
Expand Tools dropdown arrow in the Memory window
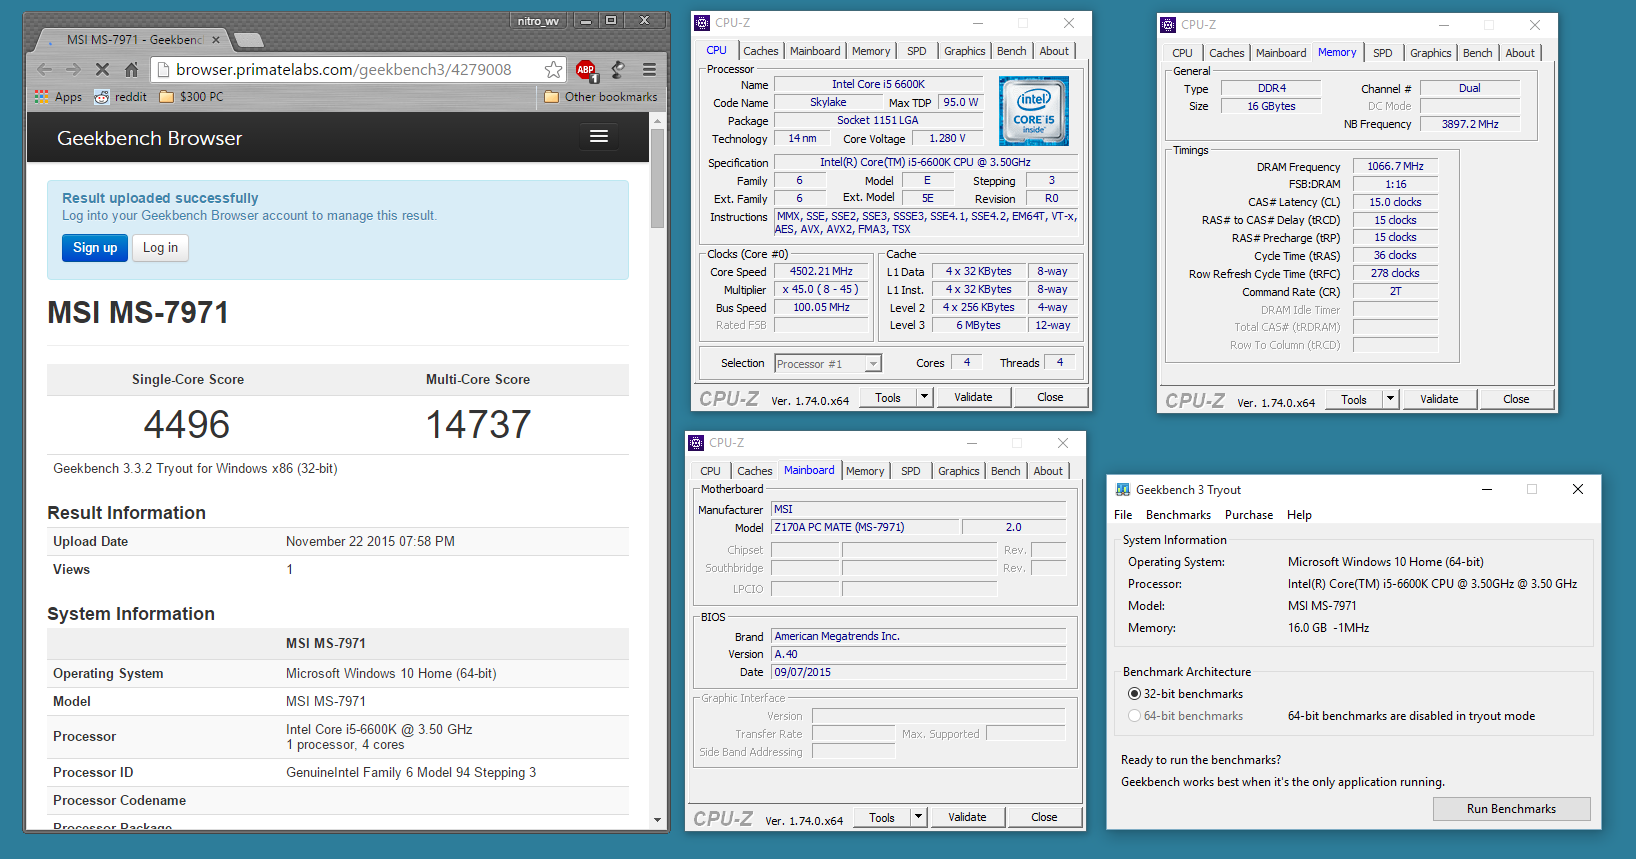[x=1390, y=399]
